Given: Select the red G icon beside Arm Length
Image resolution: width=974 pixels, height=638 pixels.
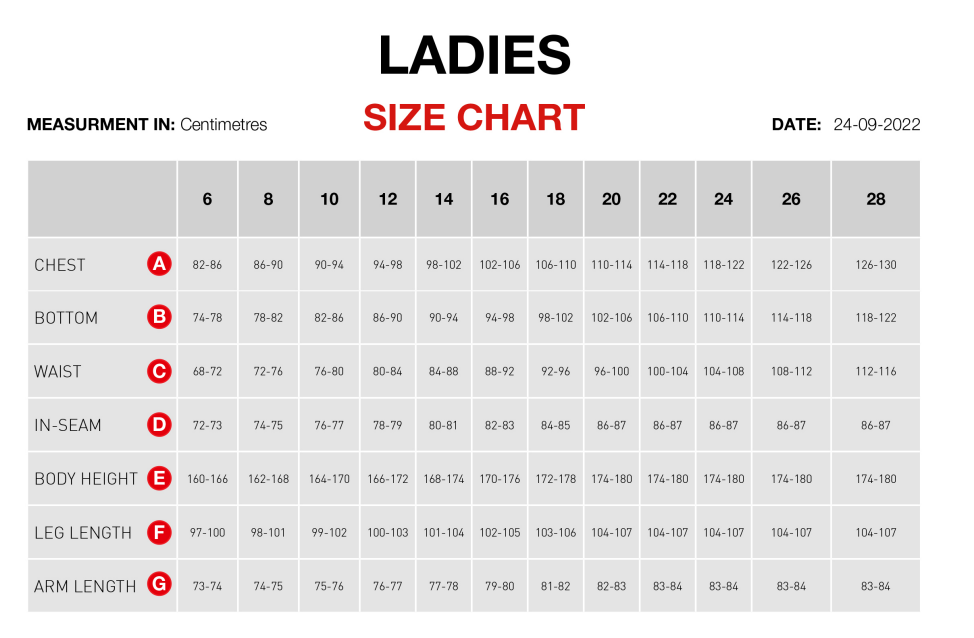Looking at the screenshot, I should [x=159, y=585].
